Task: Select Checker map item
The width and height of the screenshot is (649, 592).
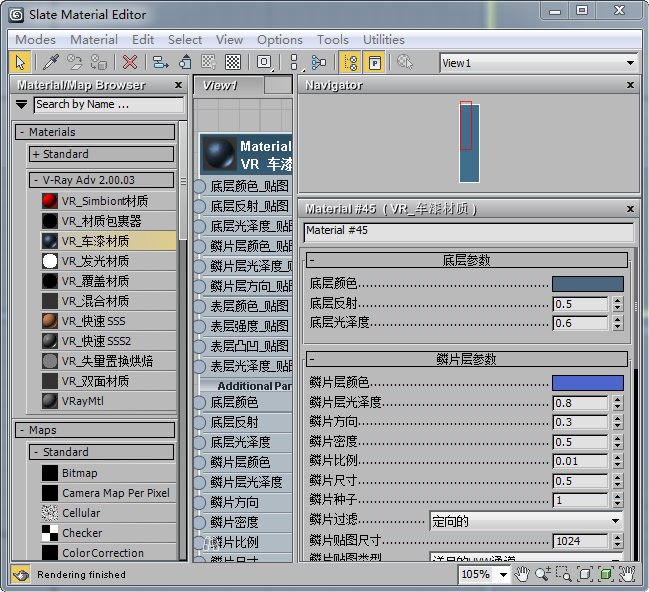Action: click(108, 533)
